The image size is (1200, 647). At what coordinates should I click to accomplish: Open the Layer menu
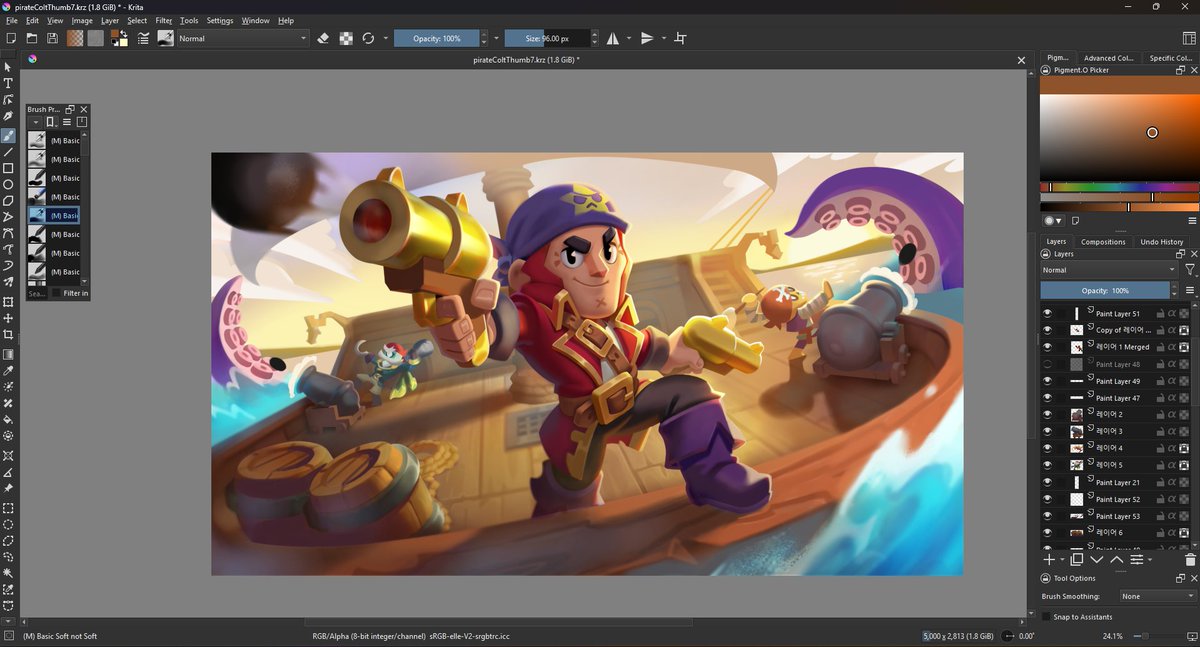(x=110, y=20)
